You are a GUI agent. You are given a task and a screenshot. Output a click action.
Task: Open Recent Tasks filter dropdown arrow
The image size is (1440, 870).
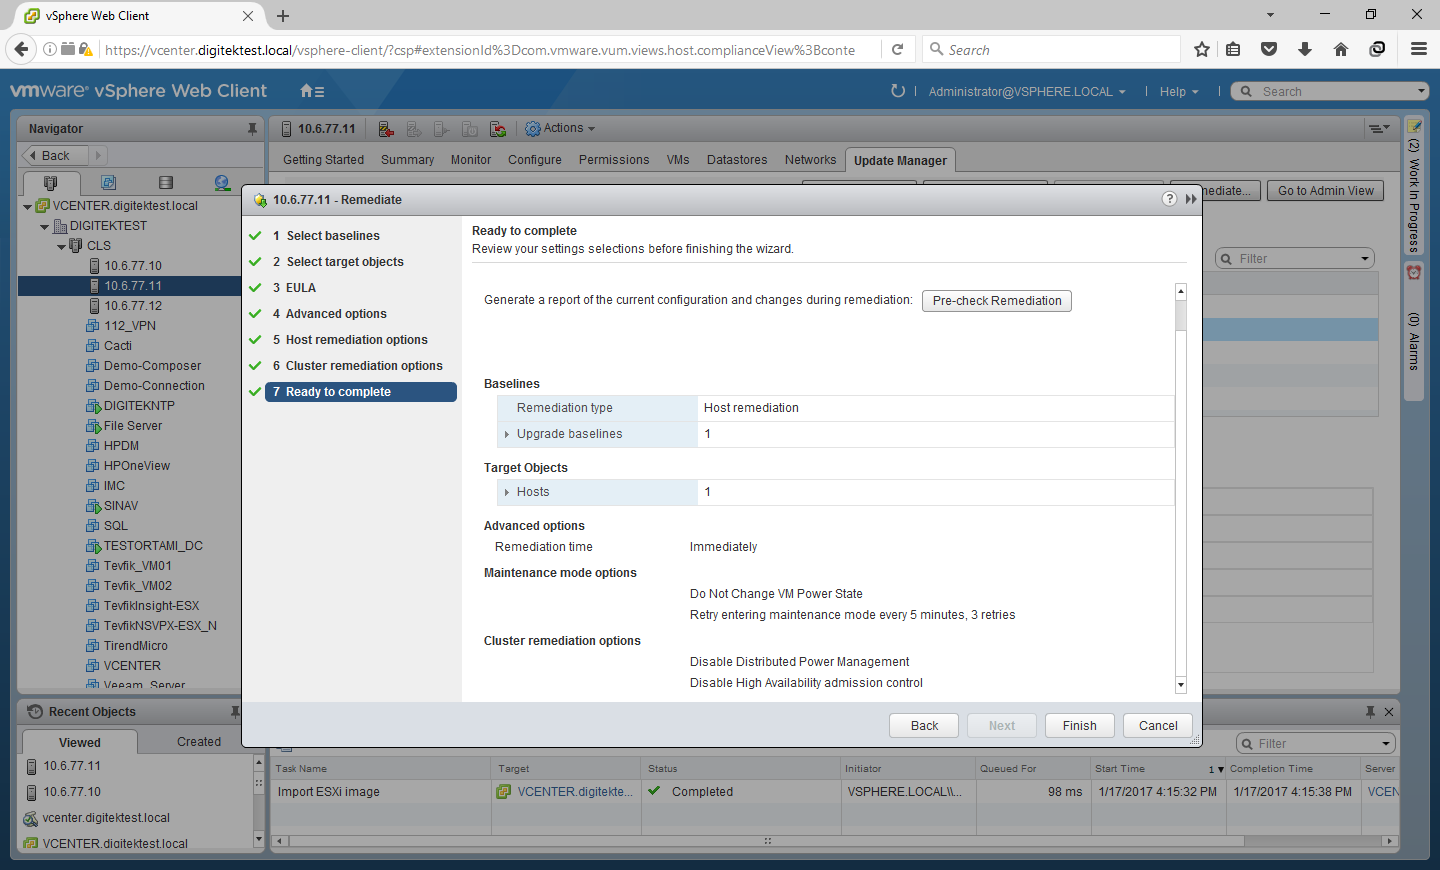pyautogui.click(x=1386, y=744)
